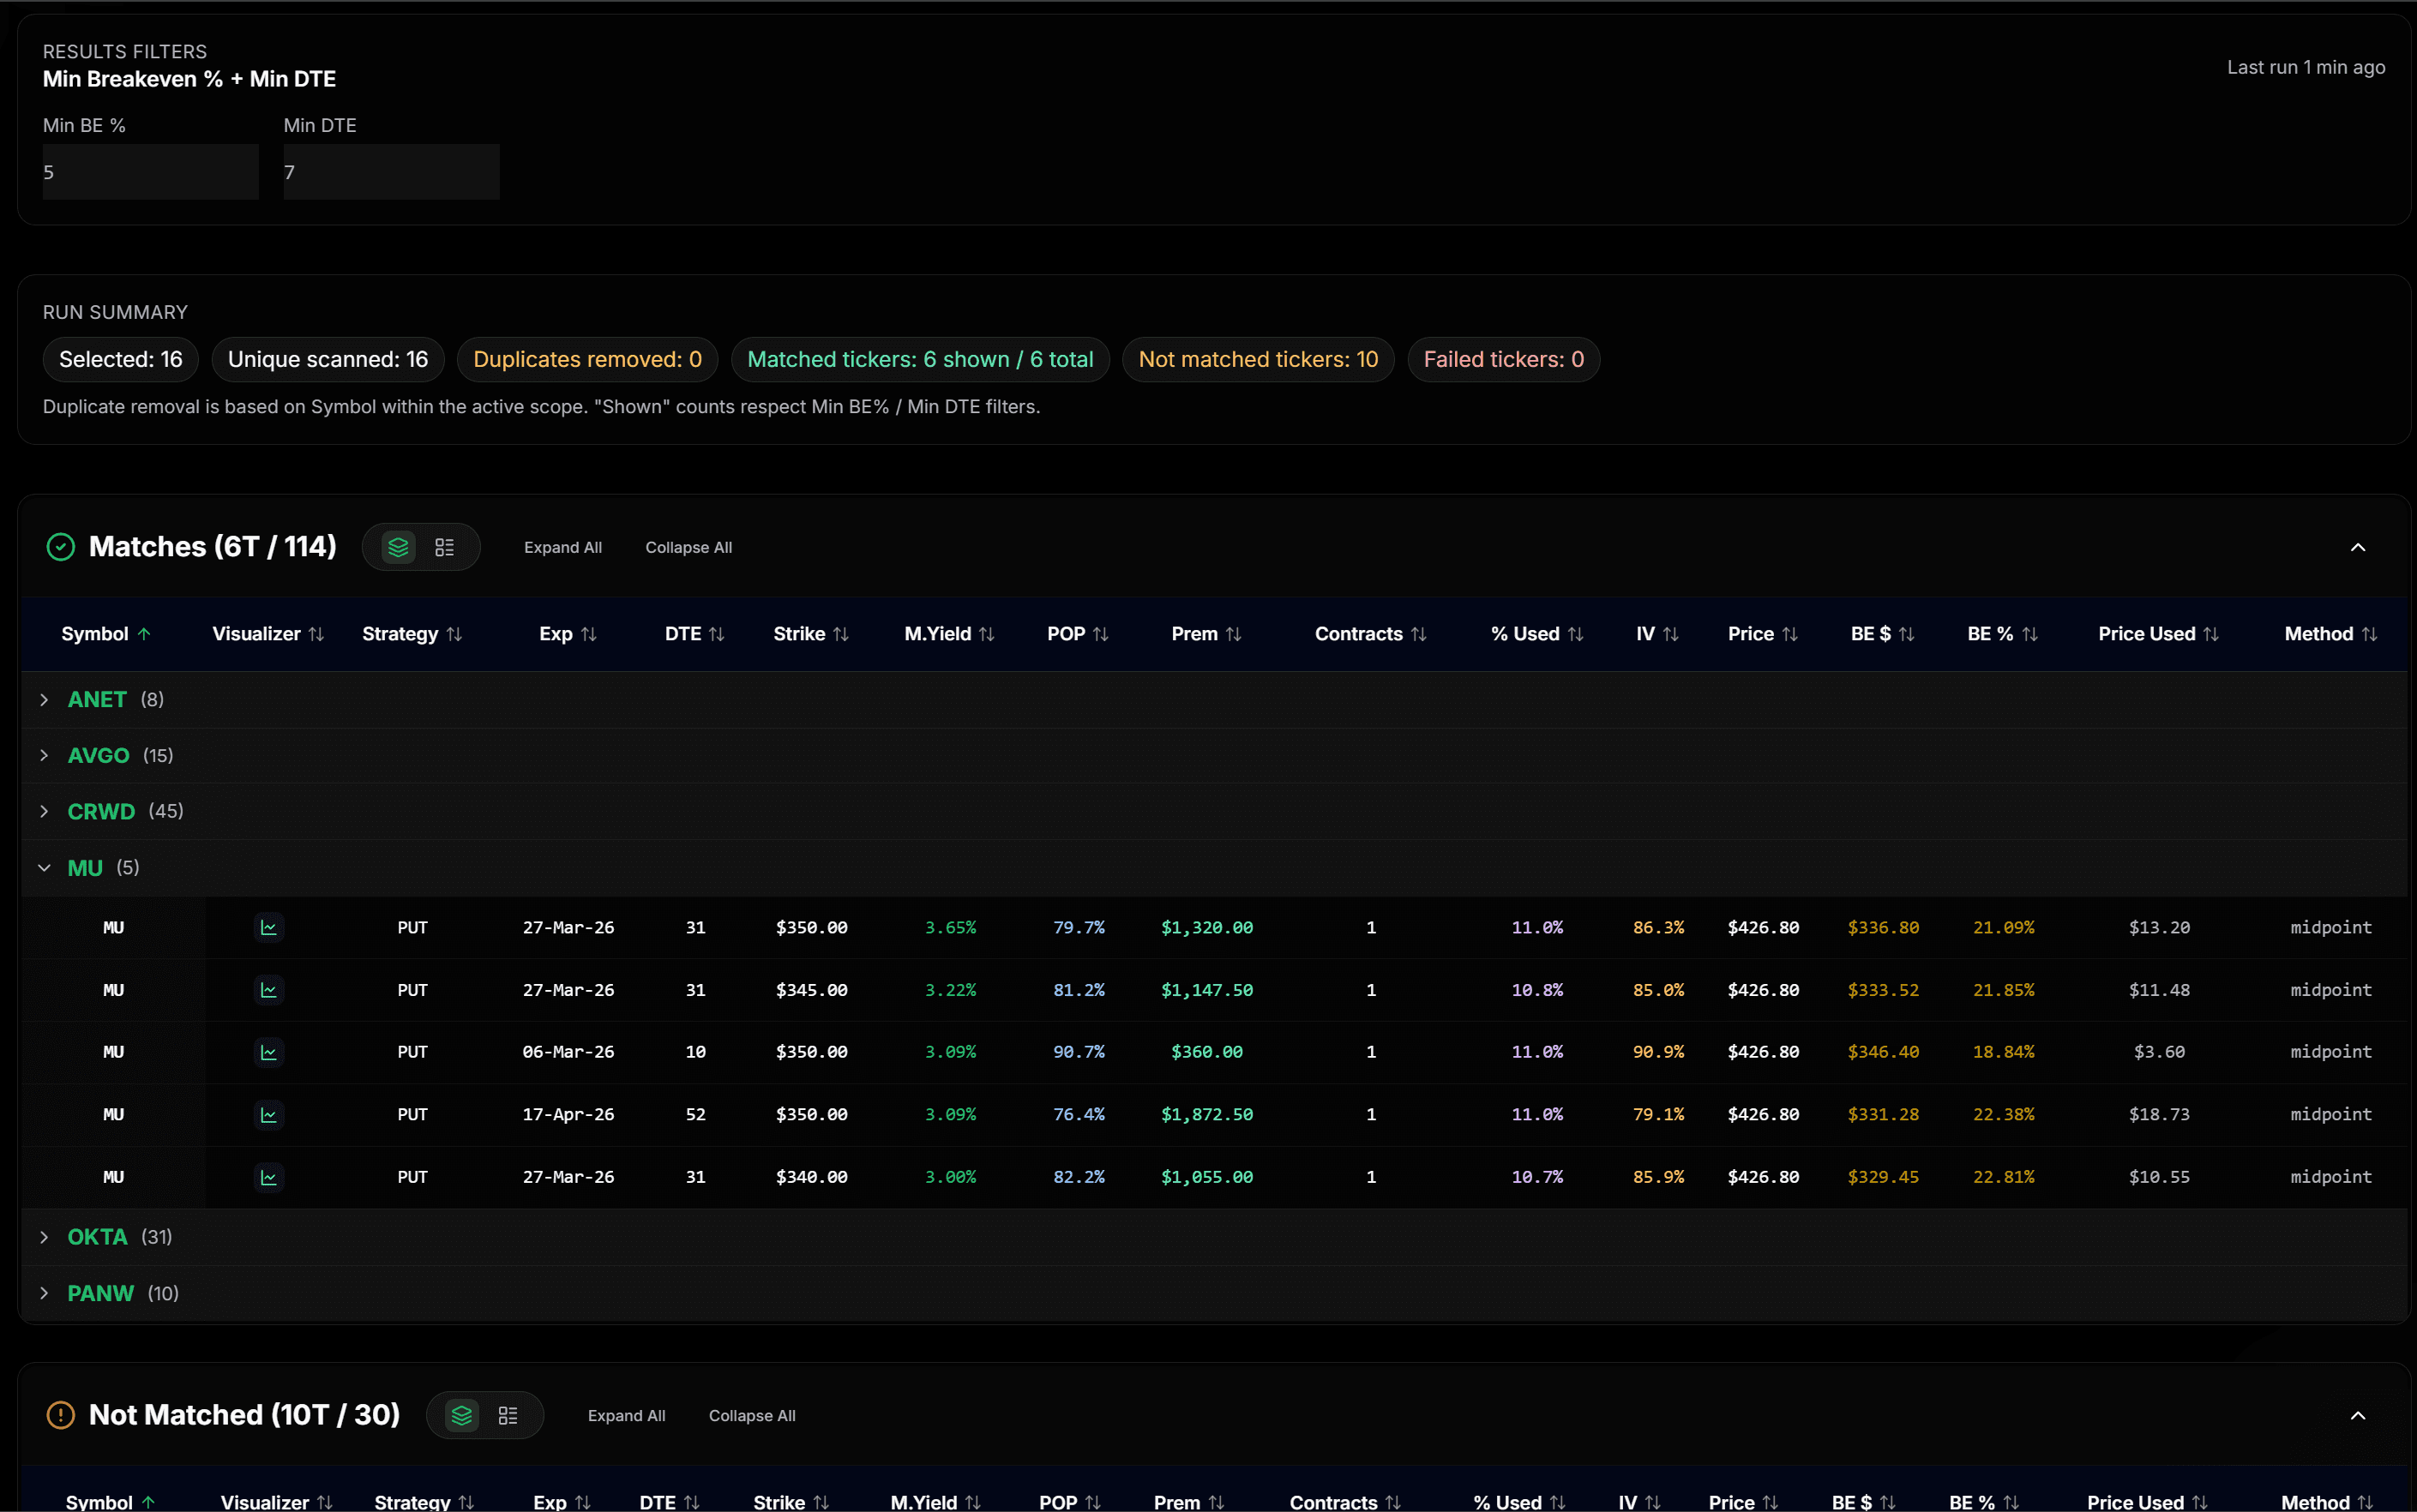Expand the ANET group row
The width and height of the screenshot is (2417, 1512).
pos(1213,699)
